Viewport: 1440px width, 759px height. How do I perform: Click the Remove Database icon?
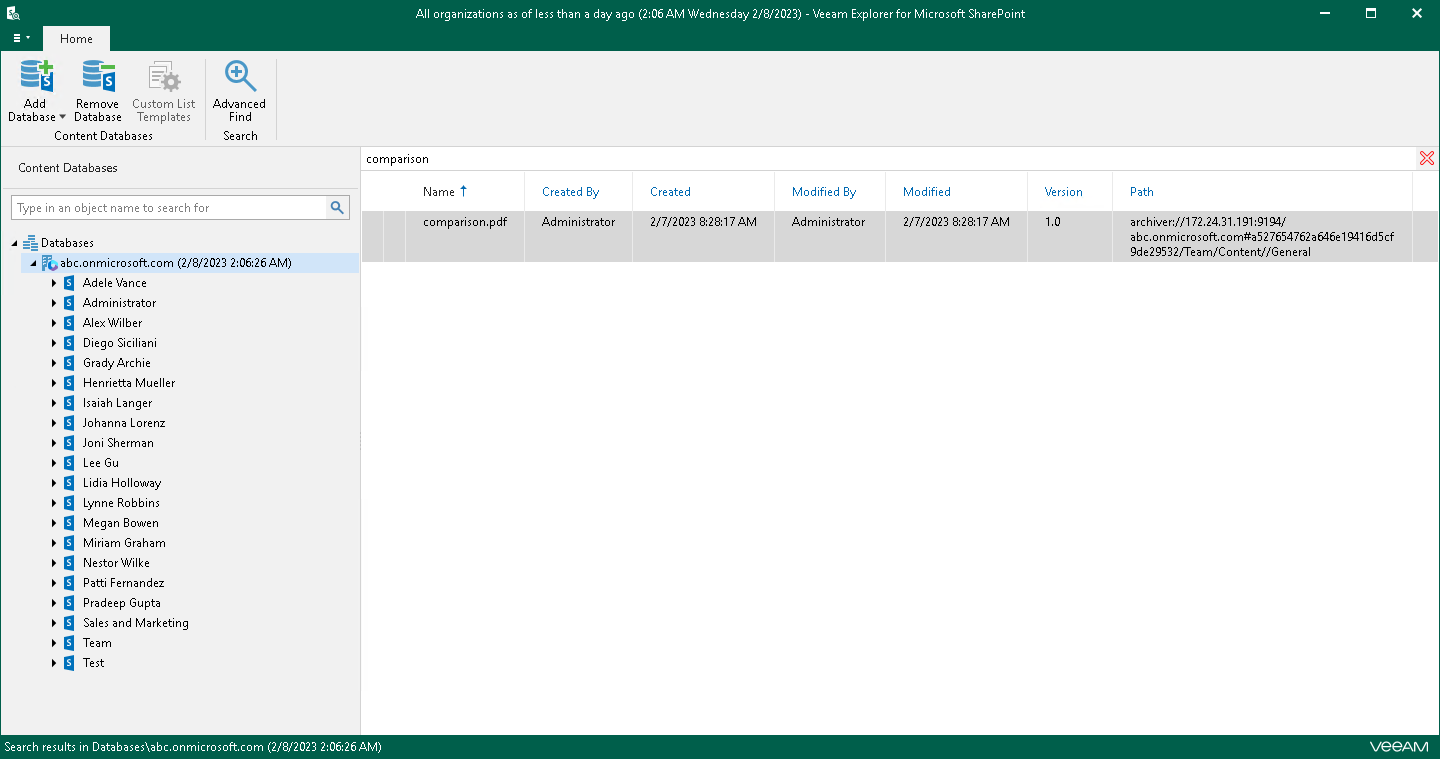98,77
